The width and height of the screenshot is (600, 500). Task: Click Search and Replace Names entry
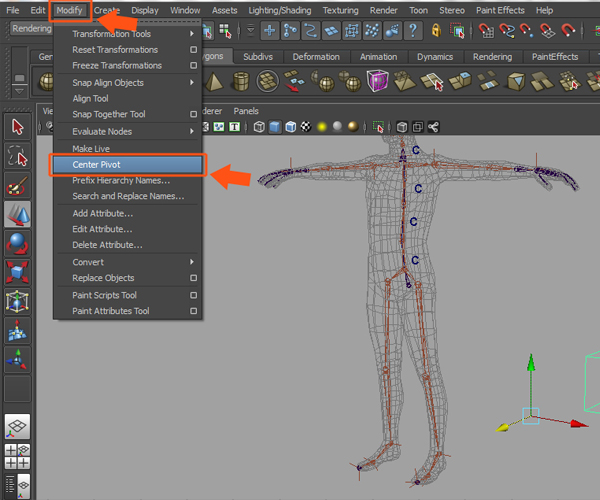[129, 196]
